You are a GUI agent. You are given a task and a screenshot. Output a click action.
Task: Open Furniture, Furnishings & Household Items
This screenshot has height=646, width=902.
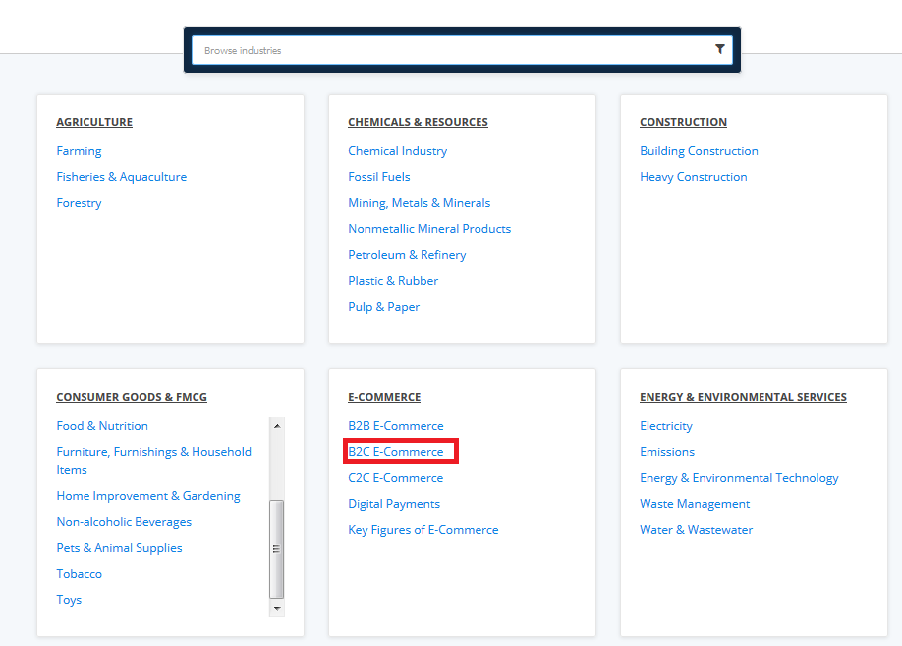click(154, 461)
